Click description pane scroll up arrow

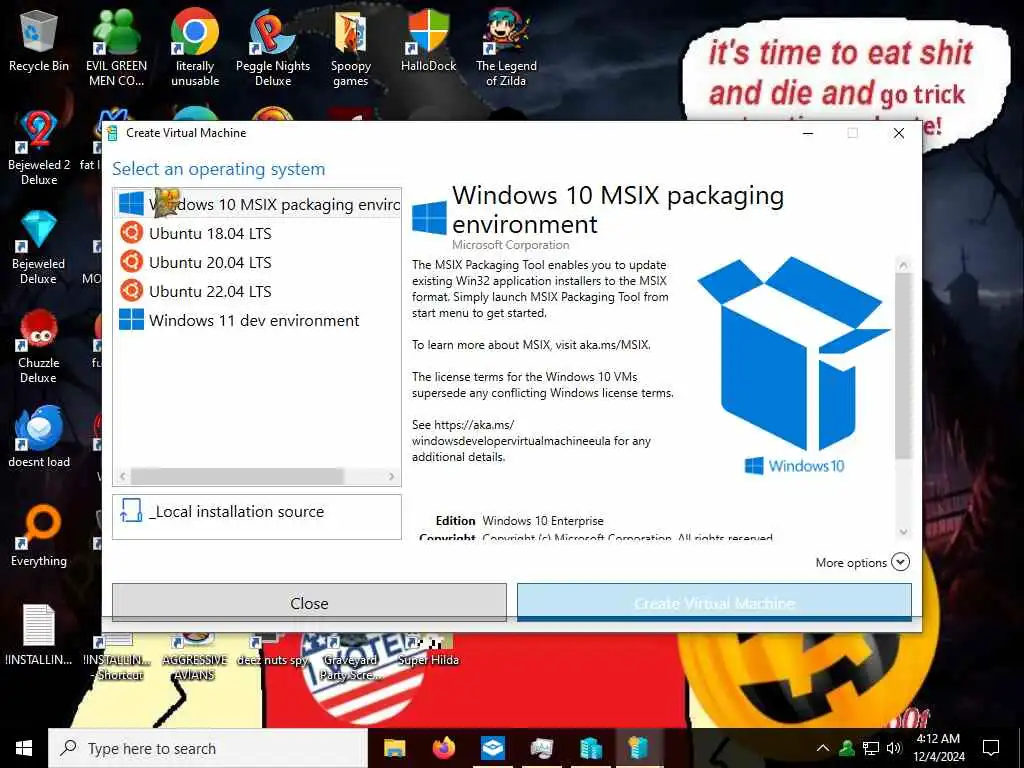pos(903,265)
